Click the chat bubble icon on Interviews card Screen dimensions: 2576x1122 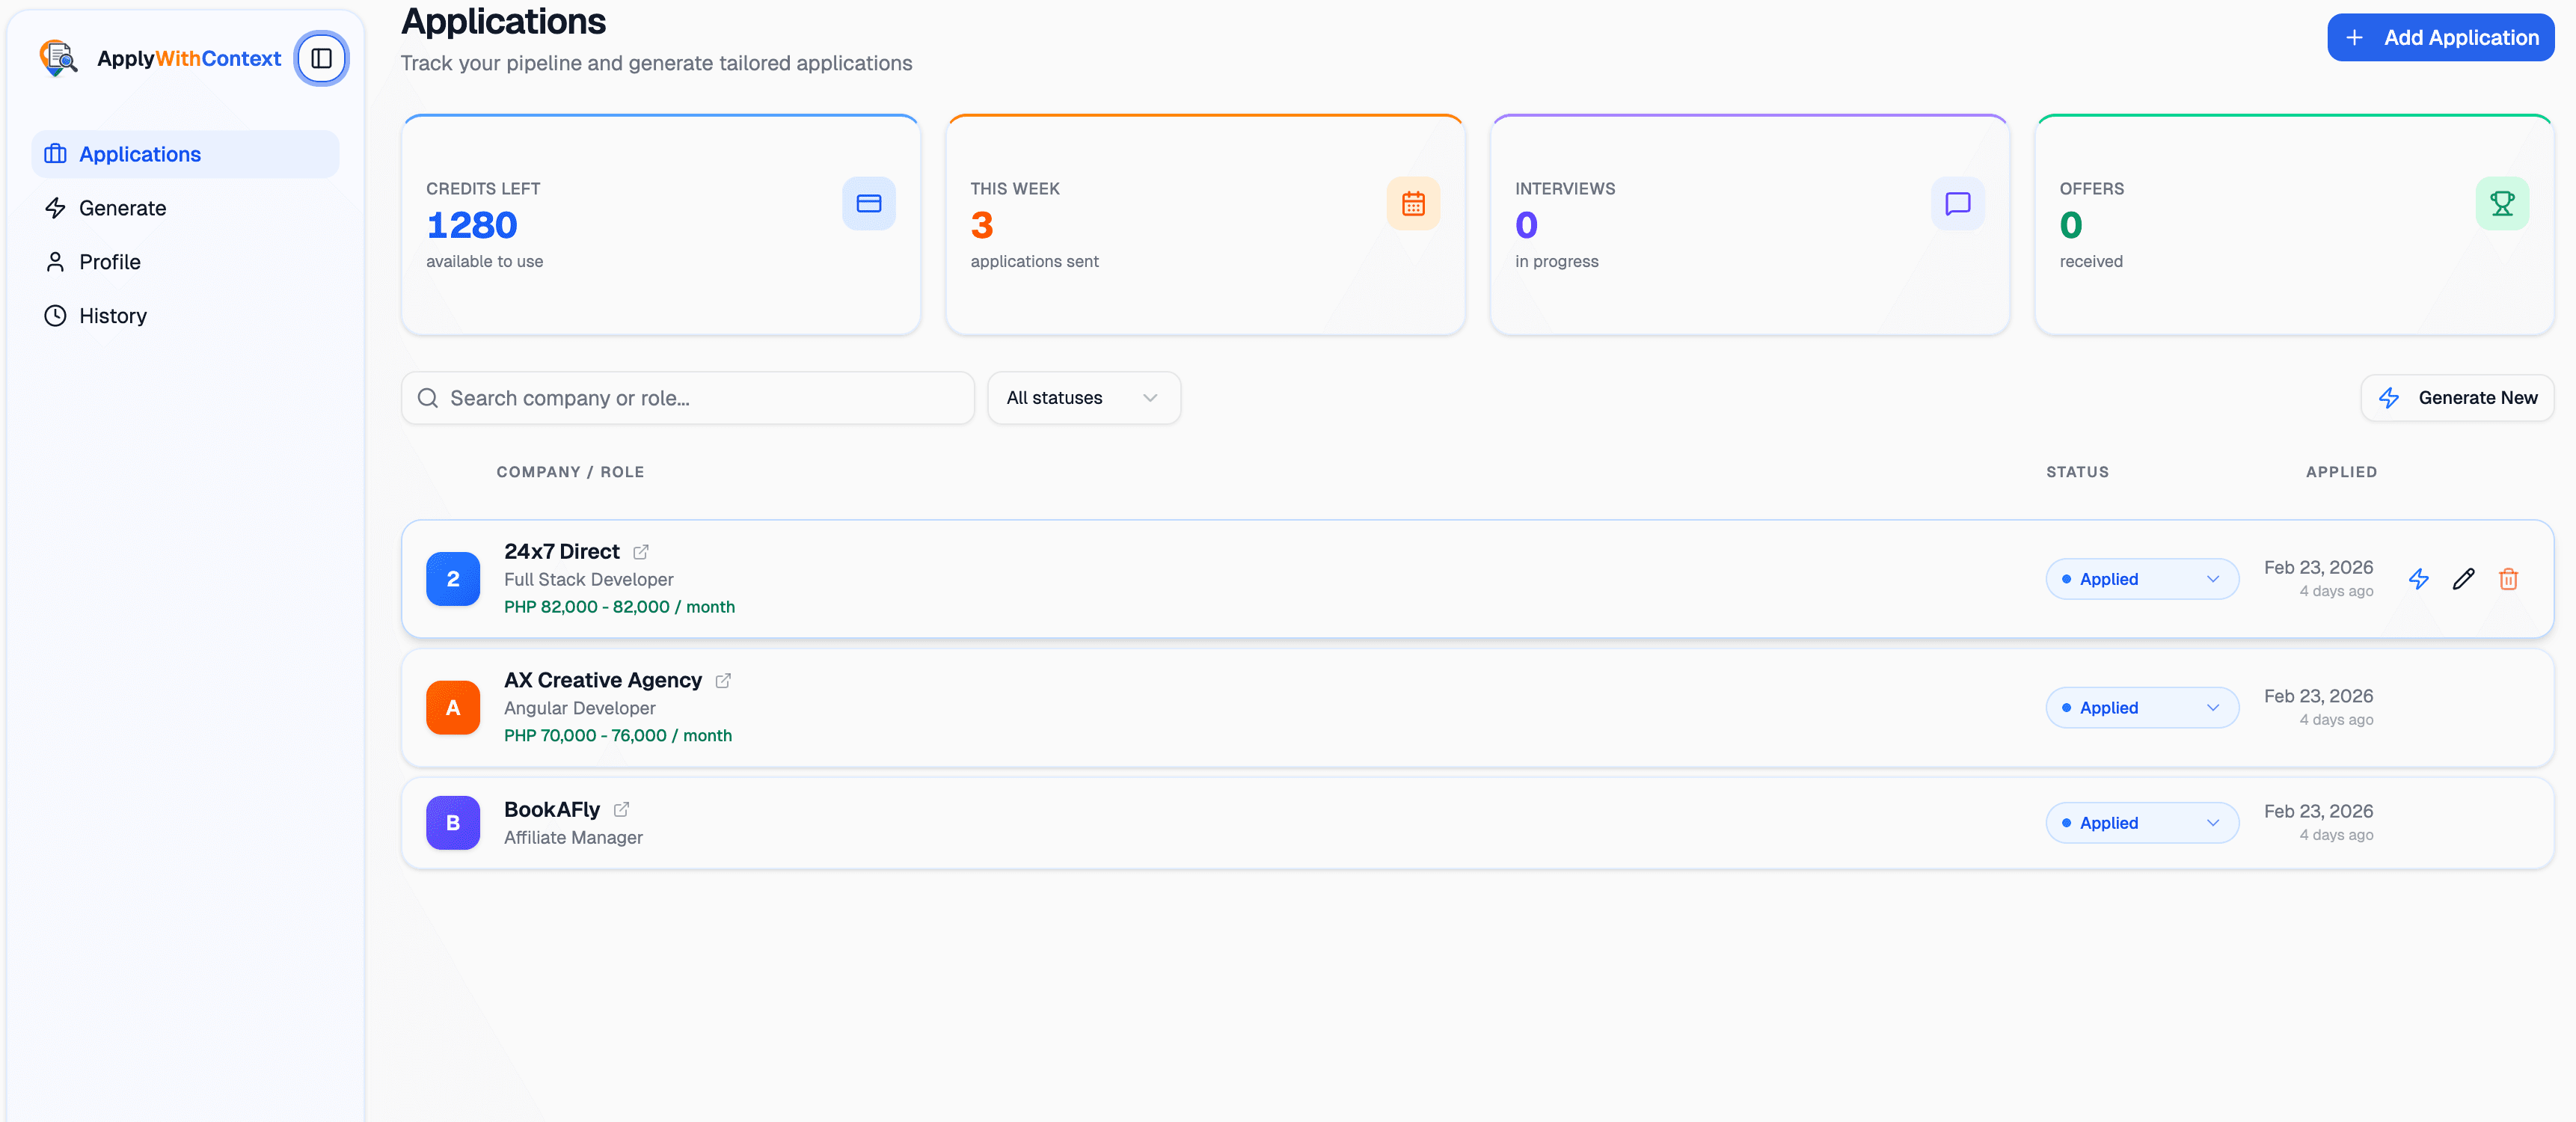1958,204
